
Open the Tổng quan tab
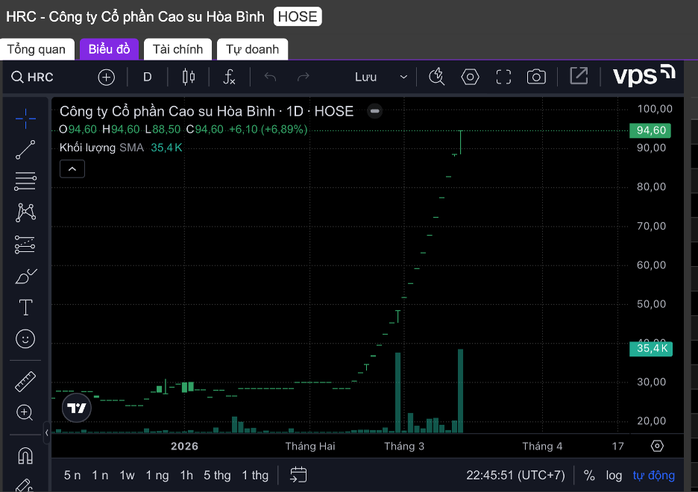click(x=36, y=49)
